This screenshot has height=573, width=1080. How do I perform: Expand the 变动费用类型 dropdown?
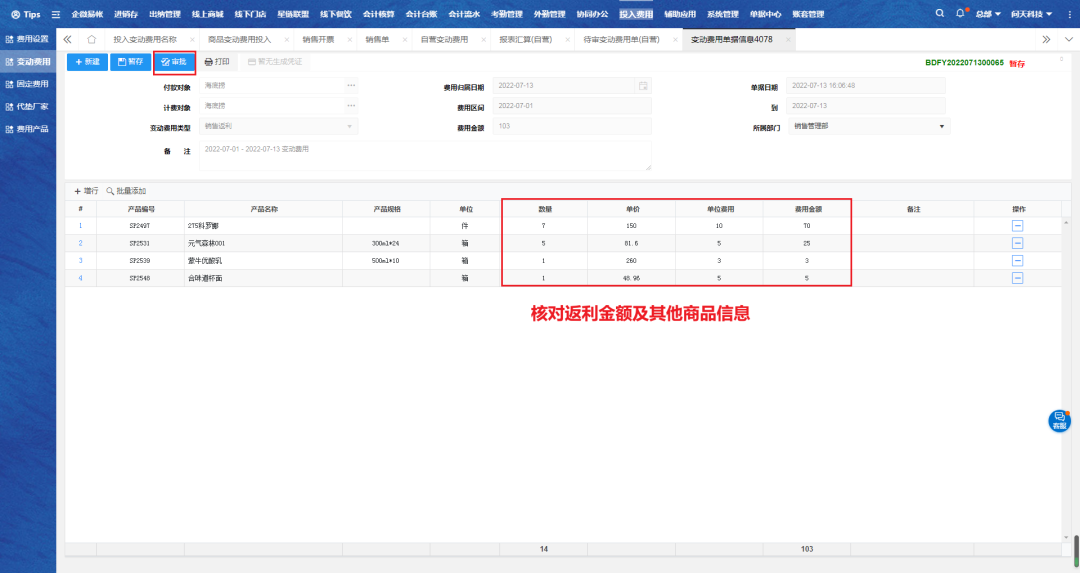[349, 127]
